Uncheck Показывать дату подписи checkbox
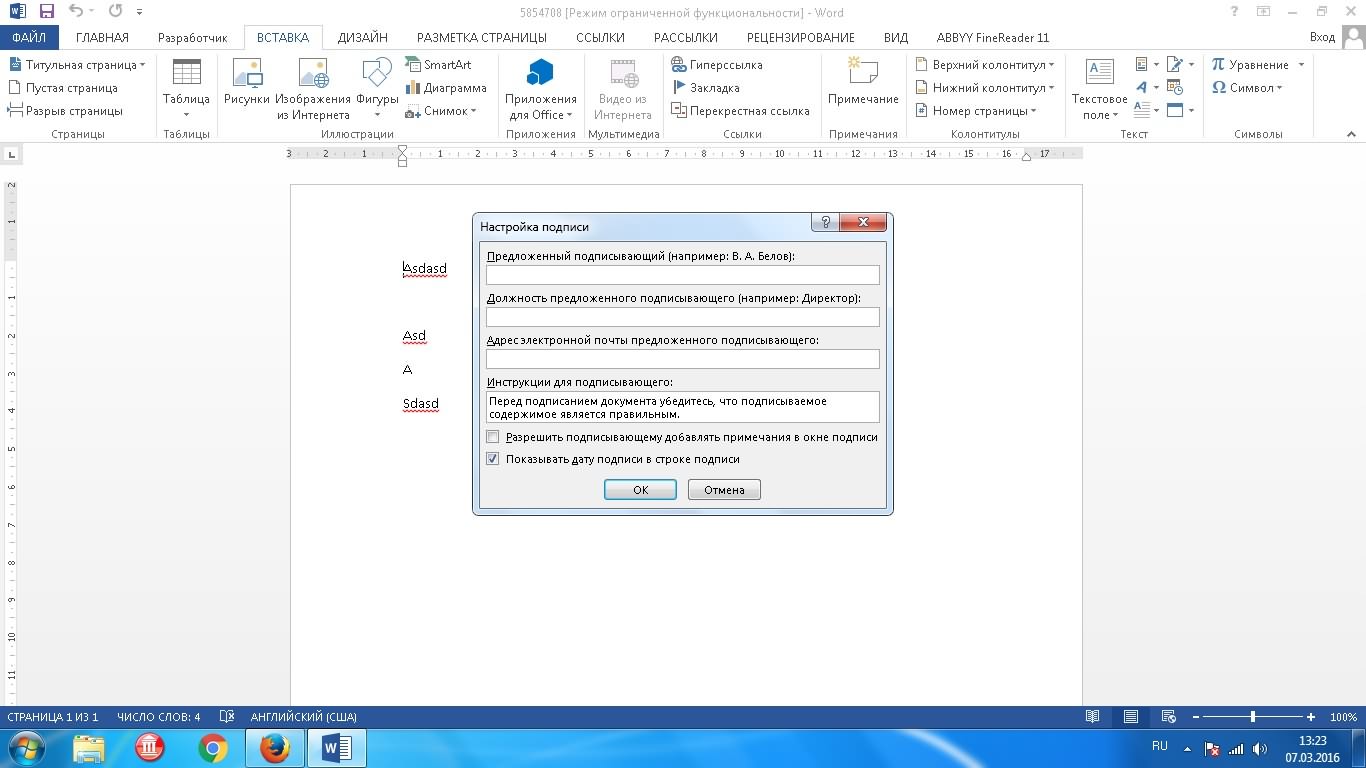 point(493,459)
